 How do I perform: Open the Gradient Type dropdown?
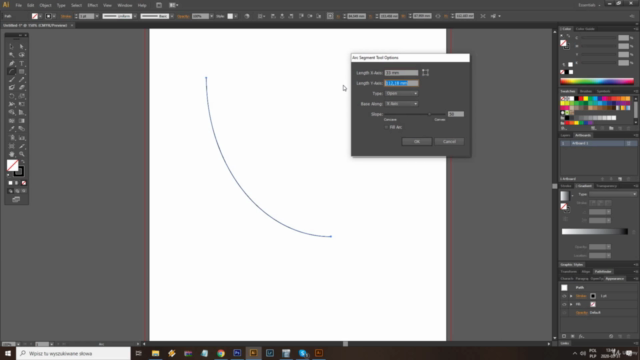pyautogui.click(x=613, y=194)
